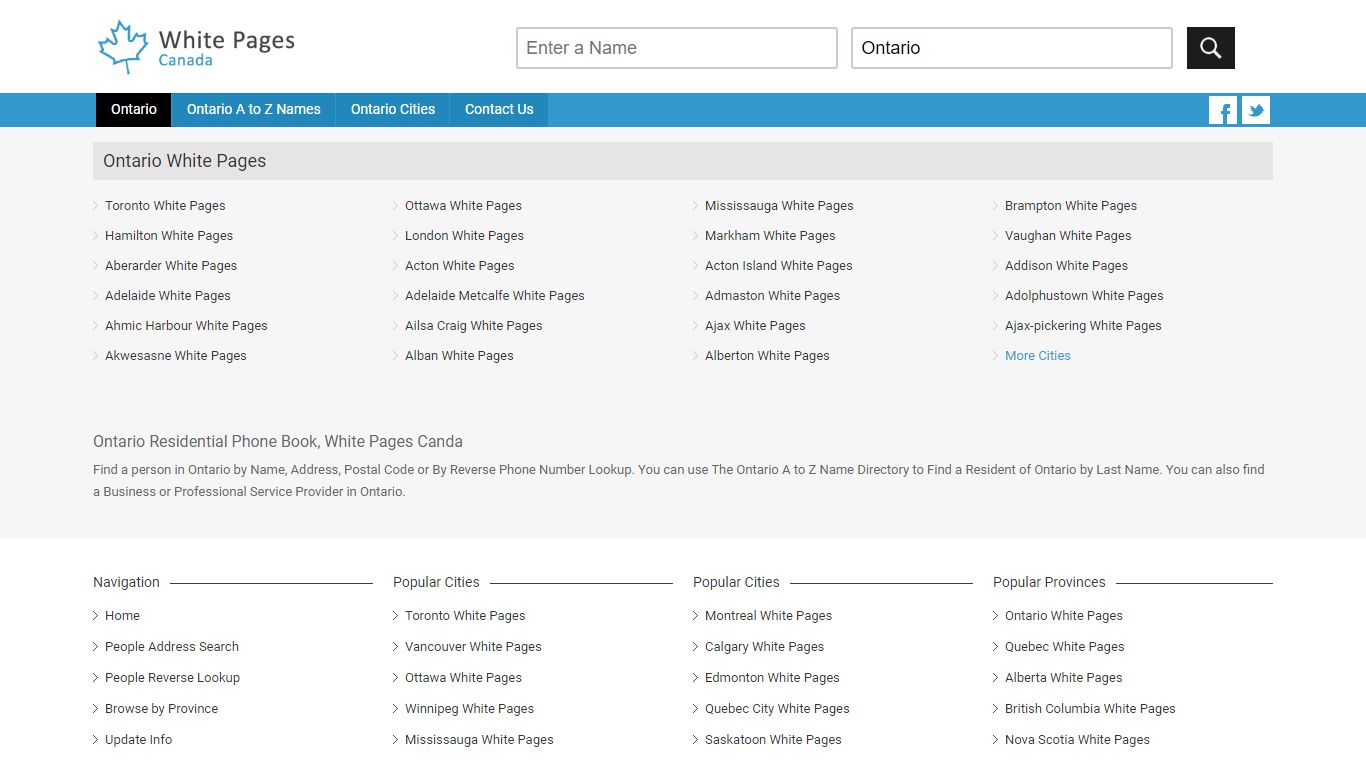Open Hamilton White Pages link
This screenshot has width=1366, height=768.
[169, 236]
